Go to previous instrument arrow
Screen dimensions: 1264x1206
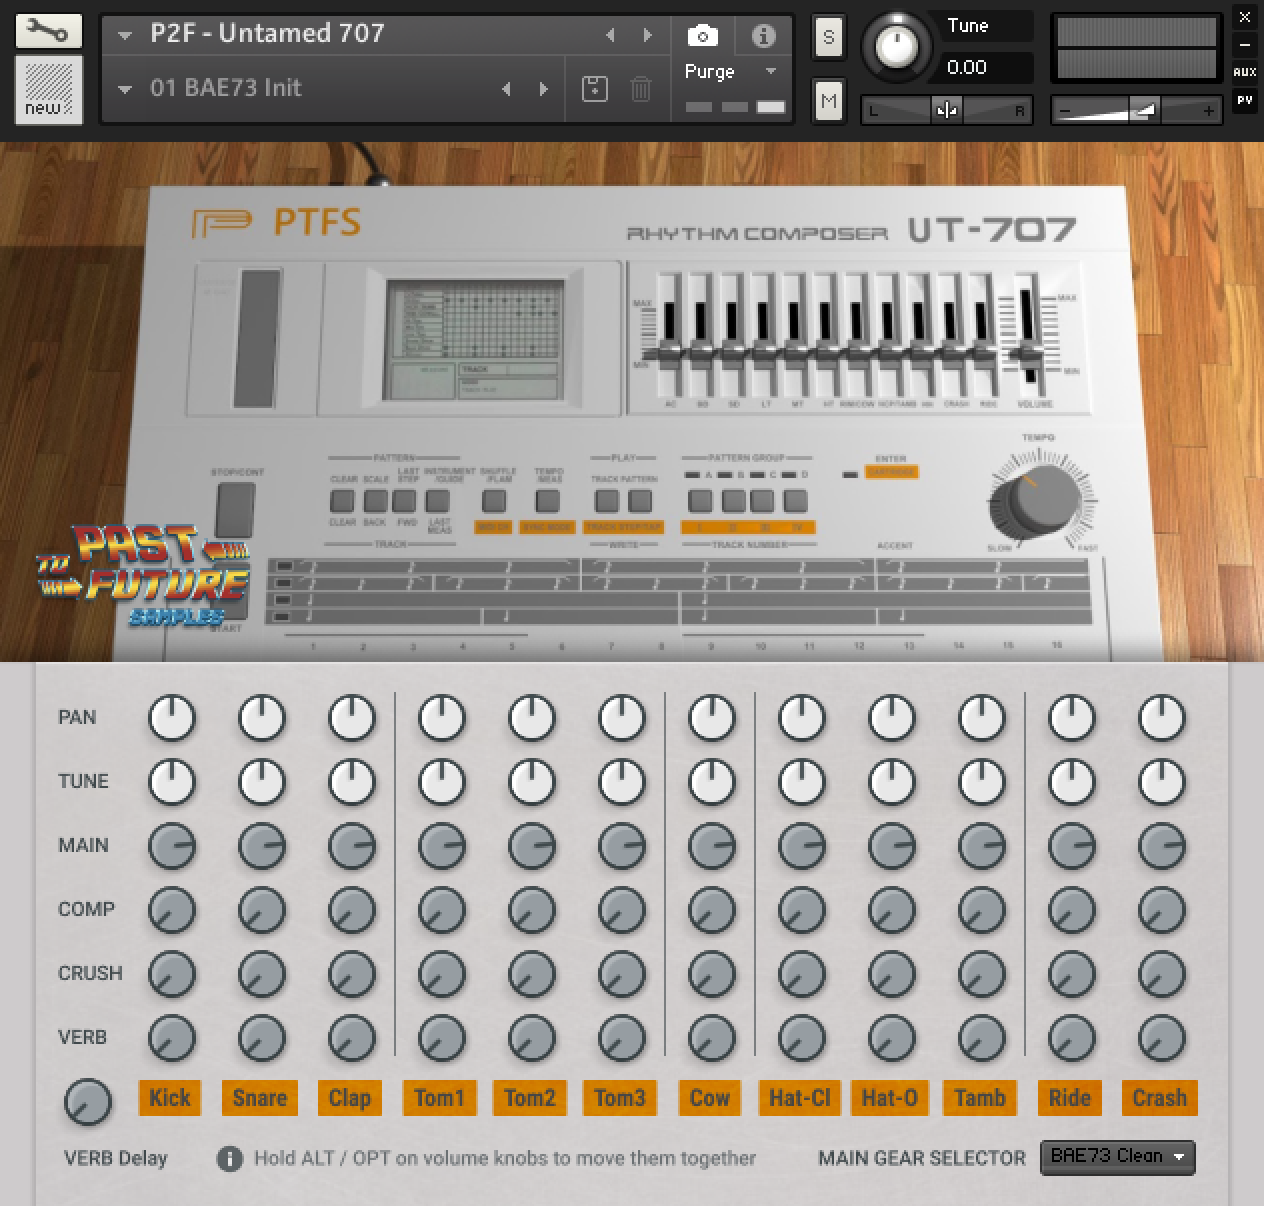tap(611, 35)
